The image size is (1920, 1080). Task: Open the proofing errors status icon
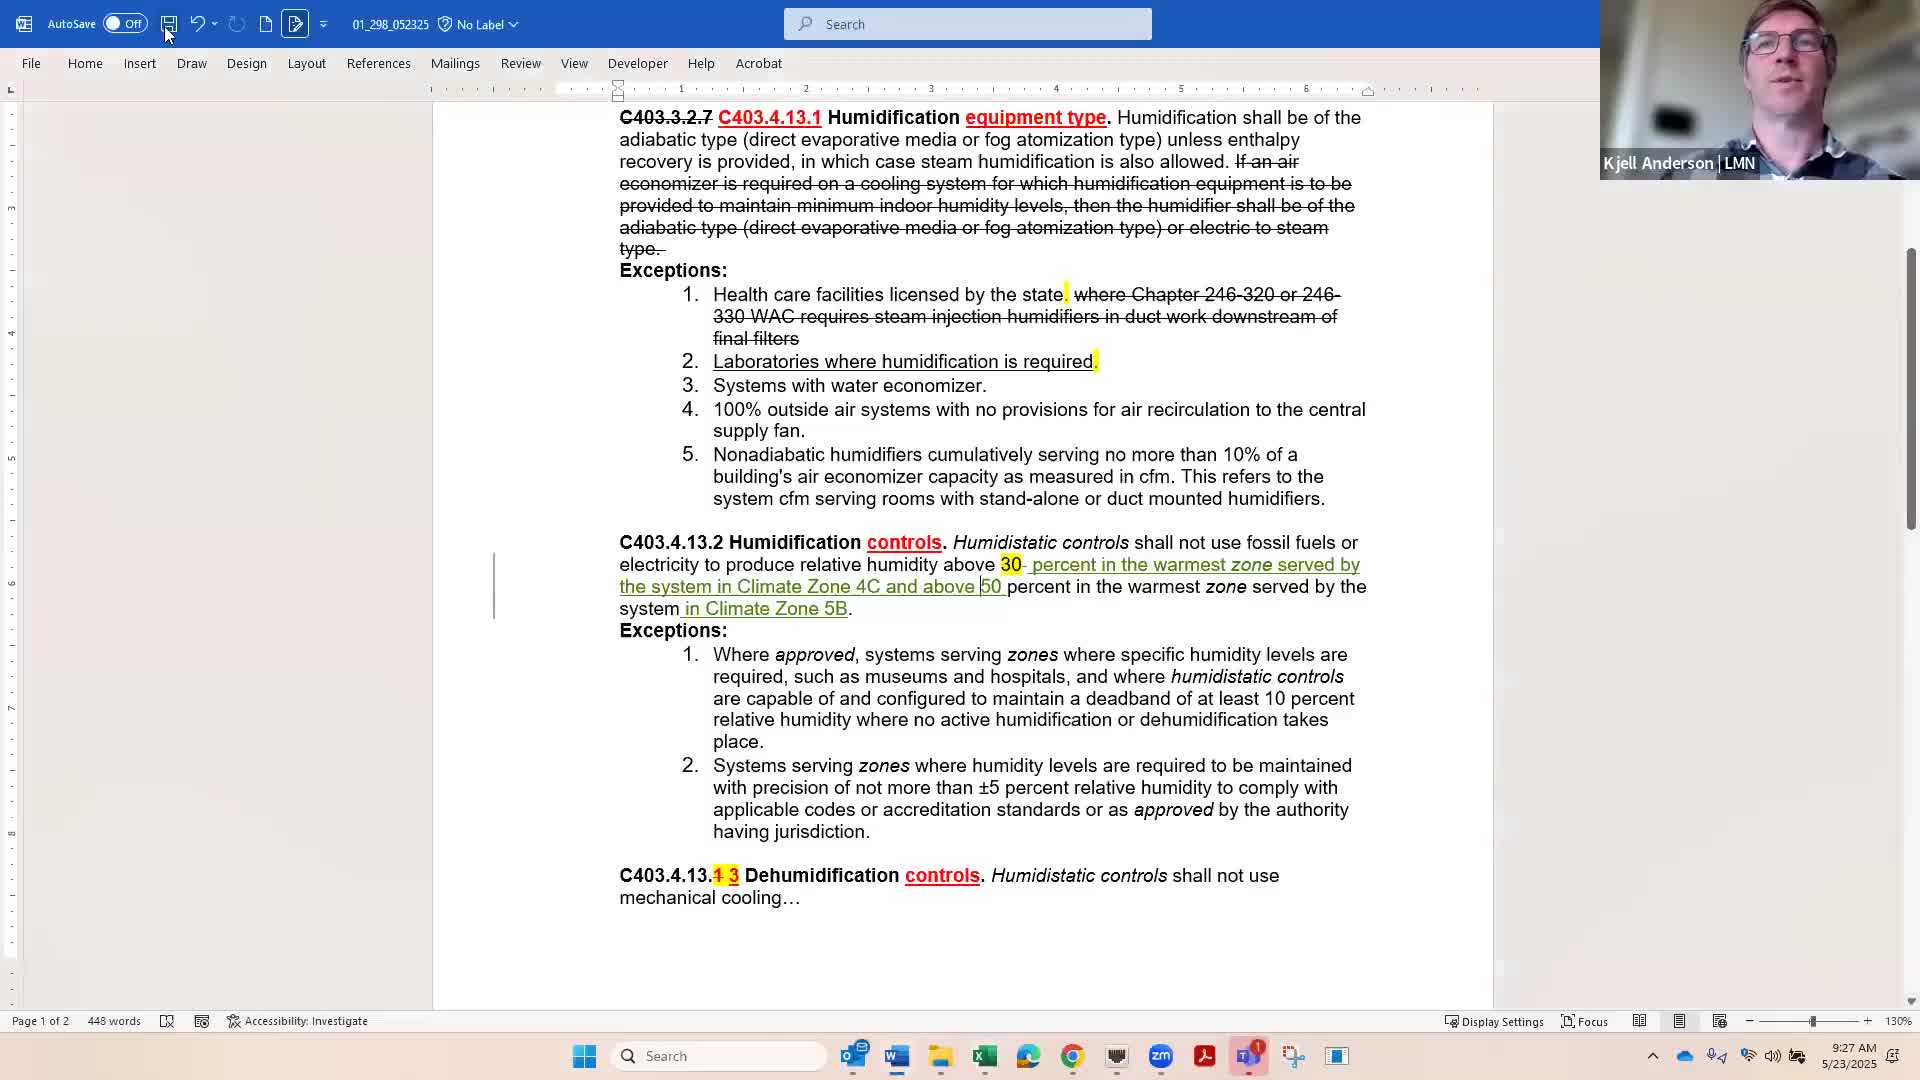pos(167,1021)
